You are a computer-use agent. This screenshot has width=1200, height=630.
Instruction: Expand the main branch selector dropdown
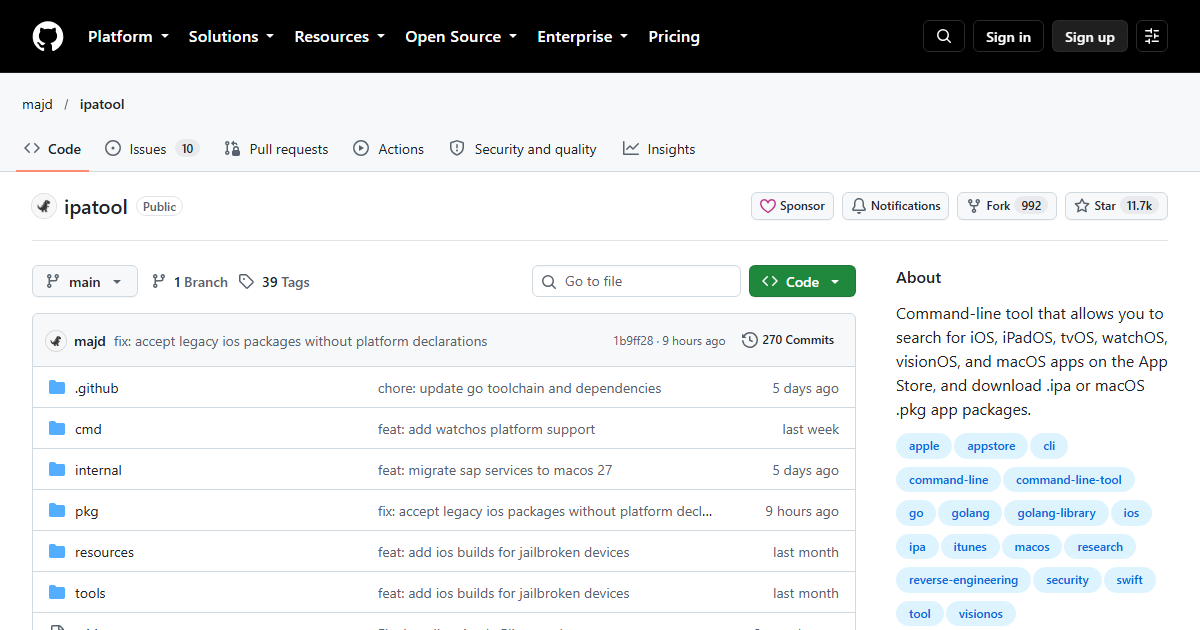pyautogui.click(x=84, y=282)
